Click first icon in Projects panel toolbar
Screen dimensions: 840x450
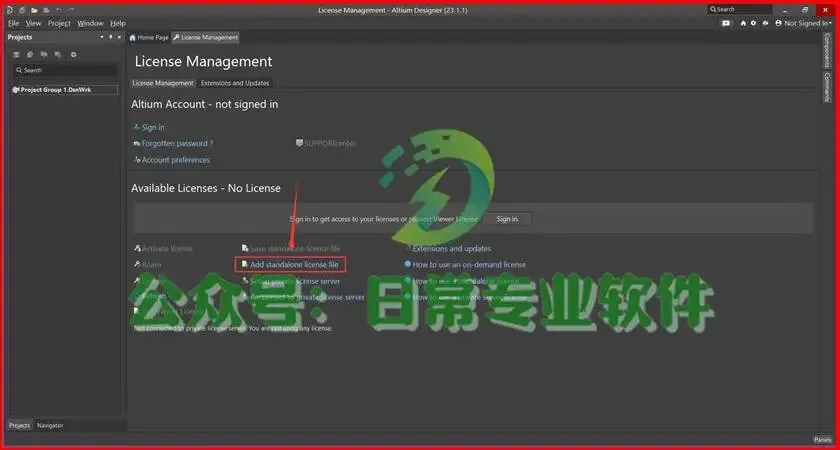point(17,55)
